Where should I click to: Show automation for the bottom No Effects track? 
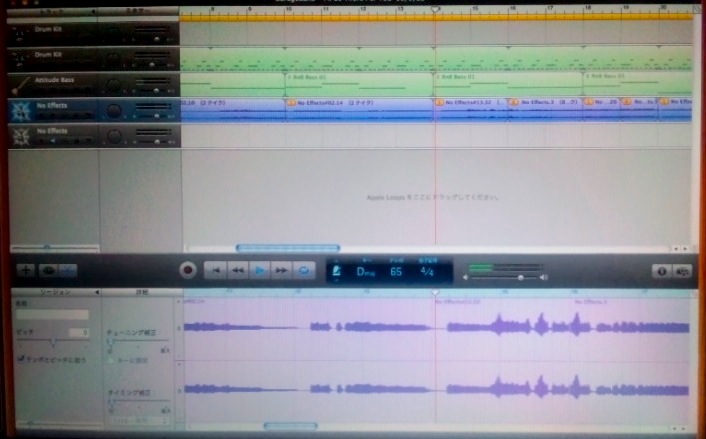(88, 141)
